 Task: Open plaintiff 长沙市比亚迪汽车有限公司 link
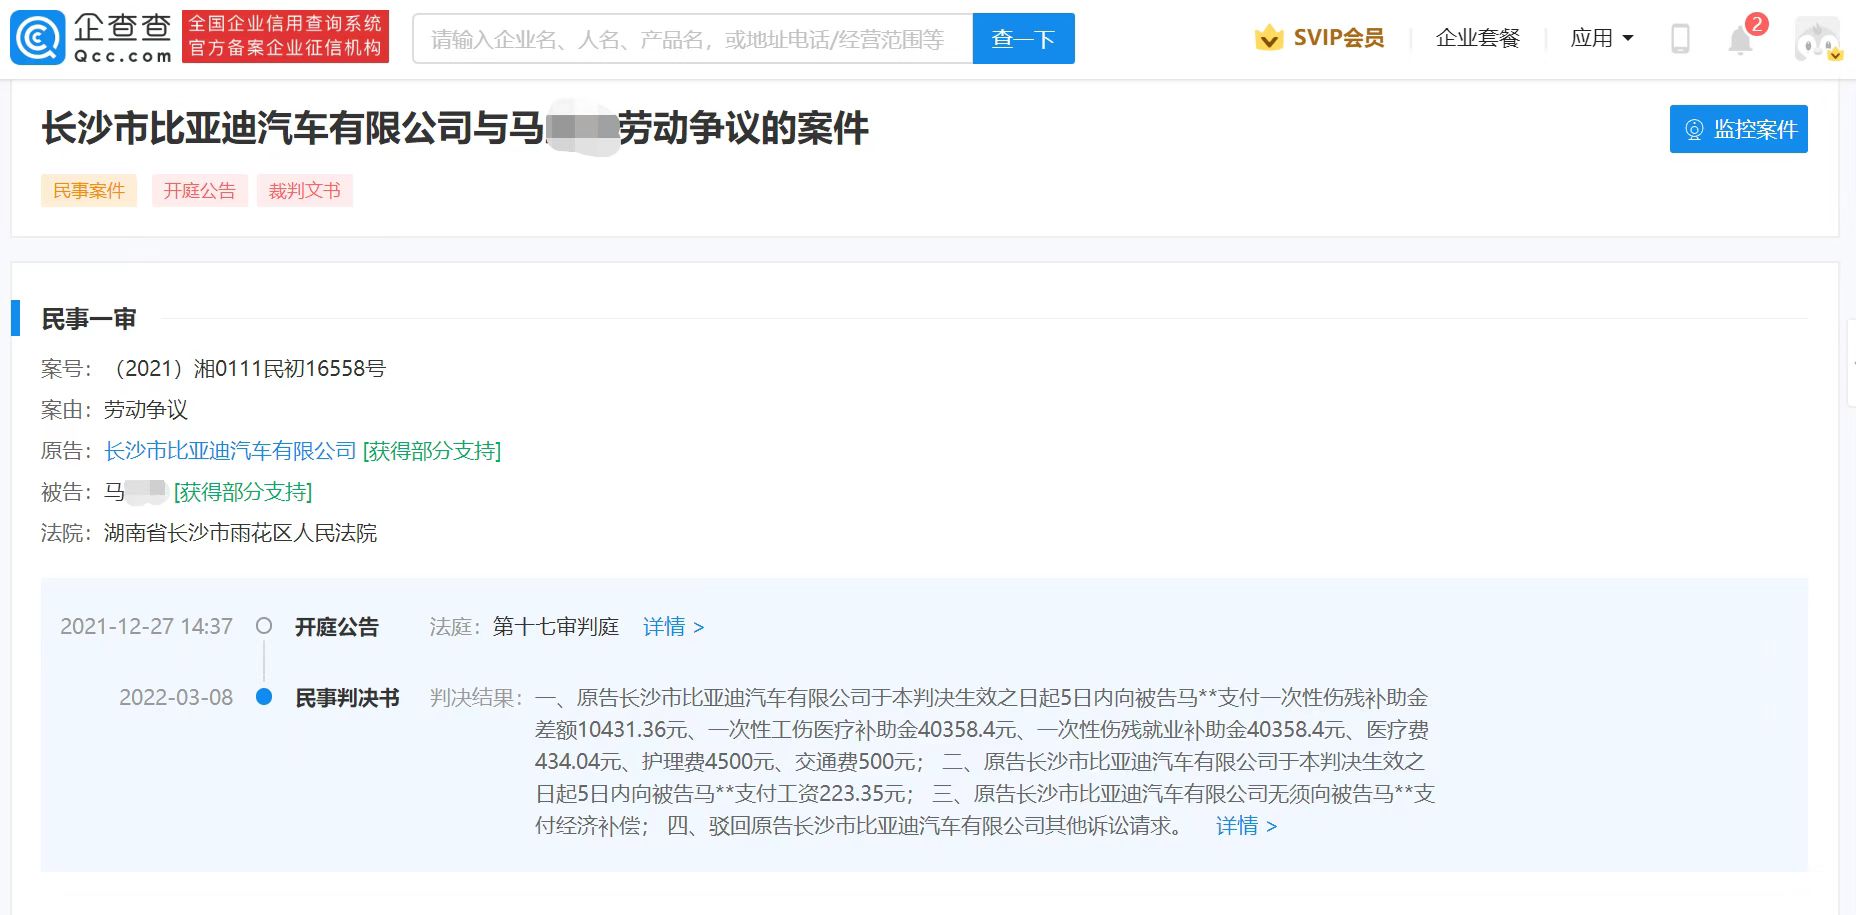point(230,451)
